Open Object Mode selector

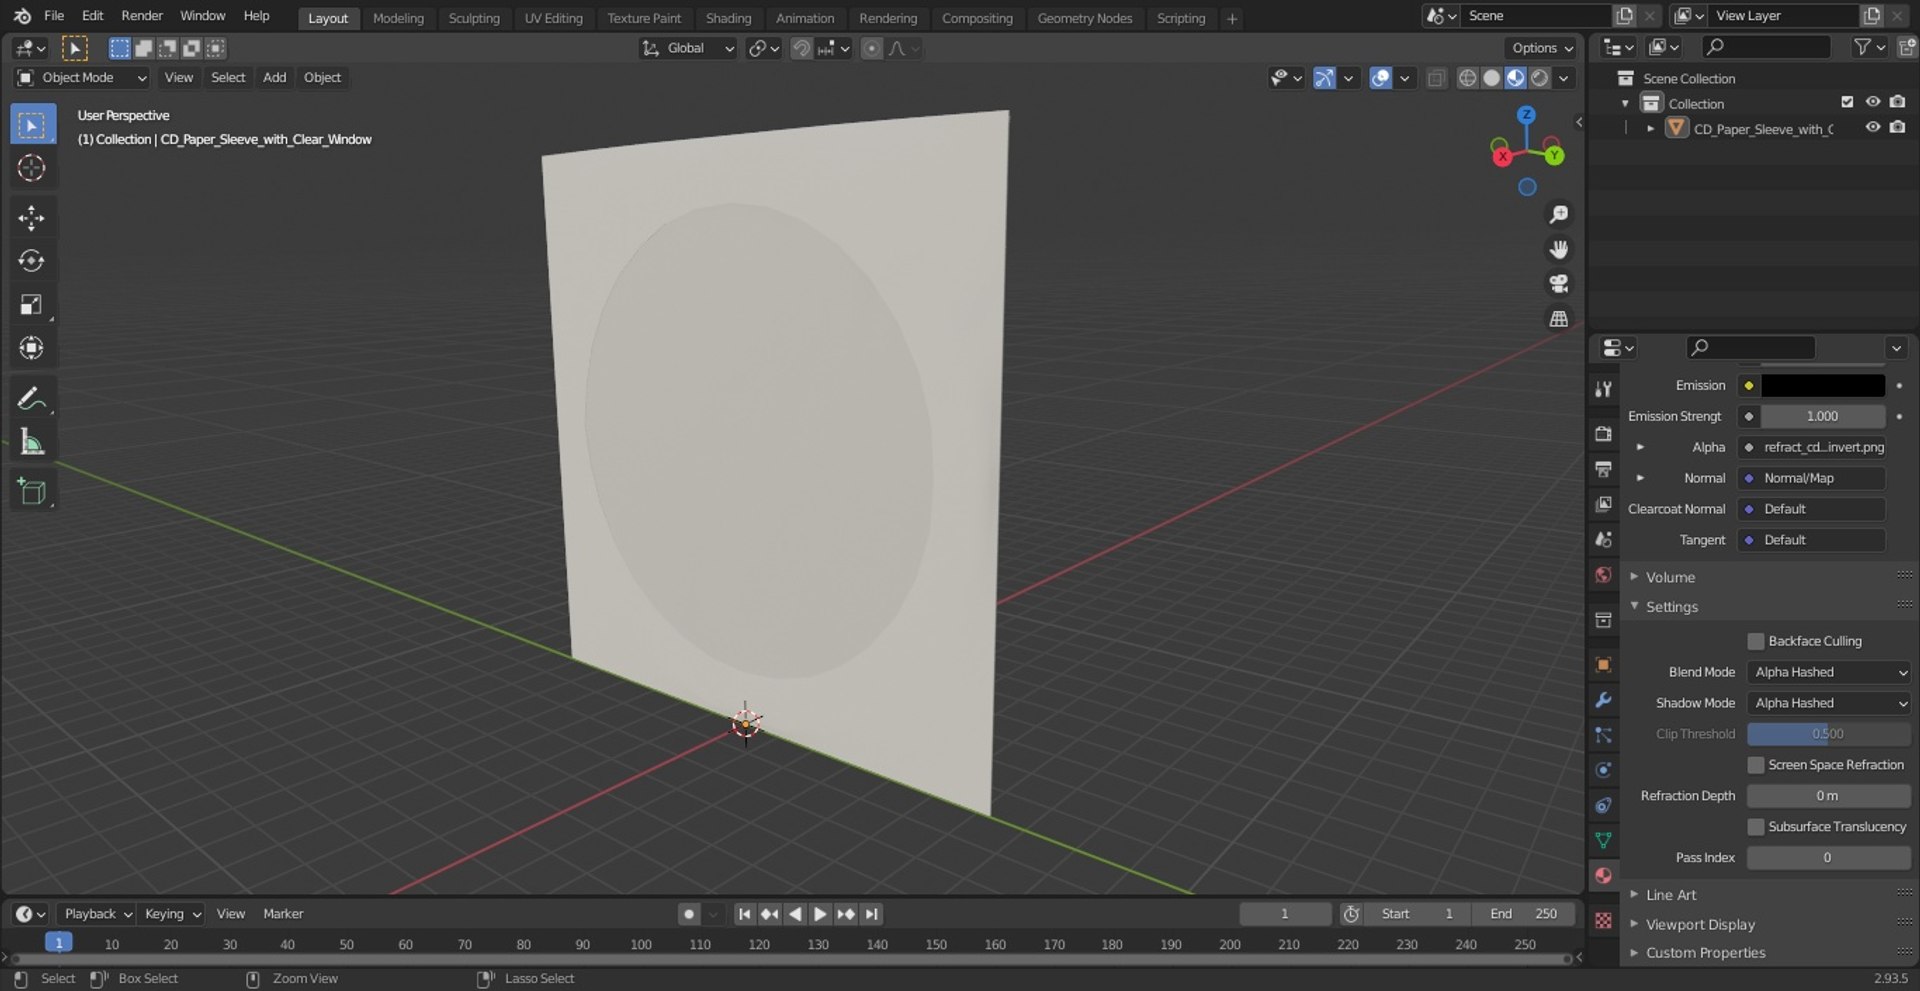[x=82, y=78]
